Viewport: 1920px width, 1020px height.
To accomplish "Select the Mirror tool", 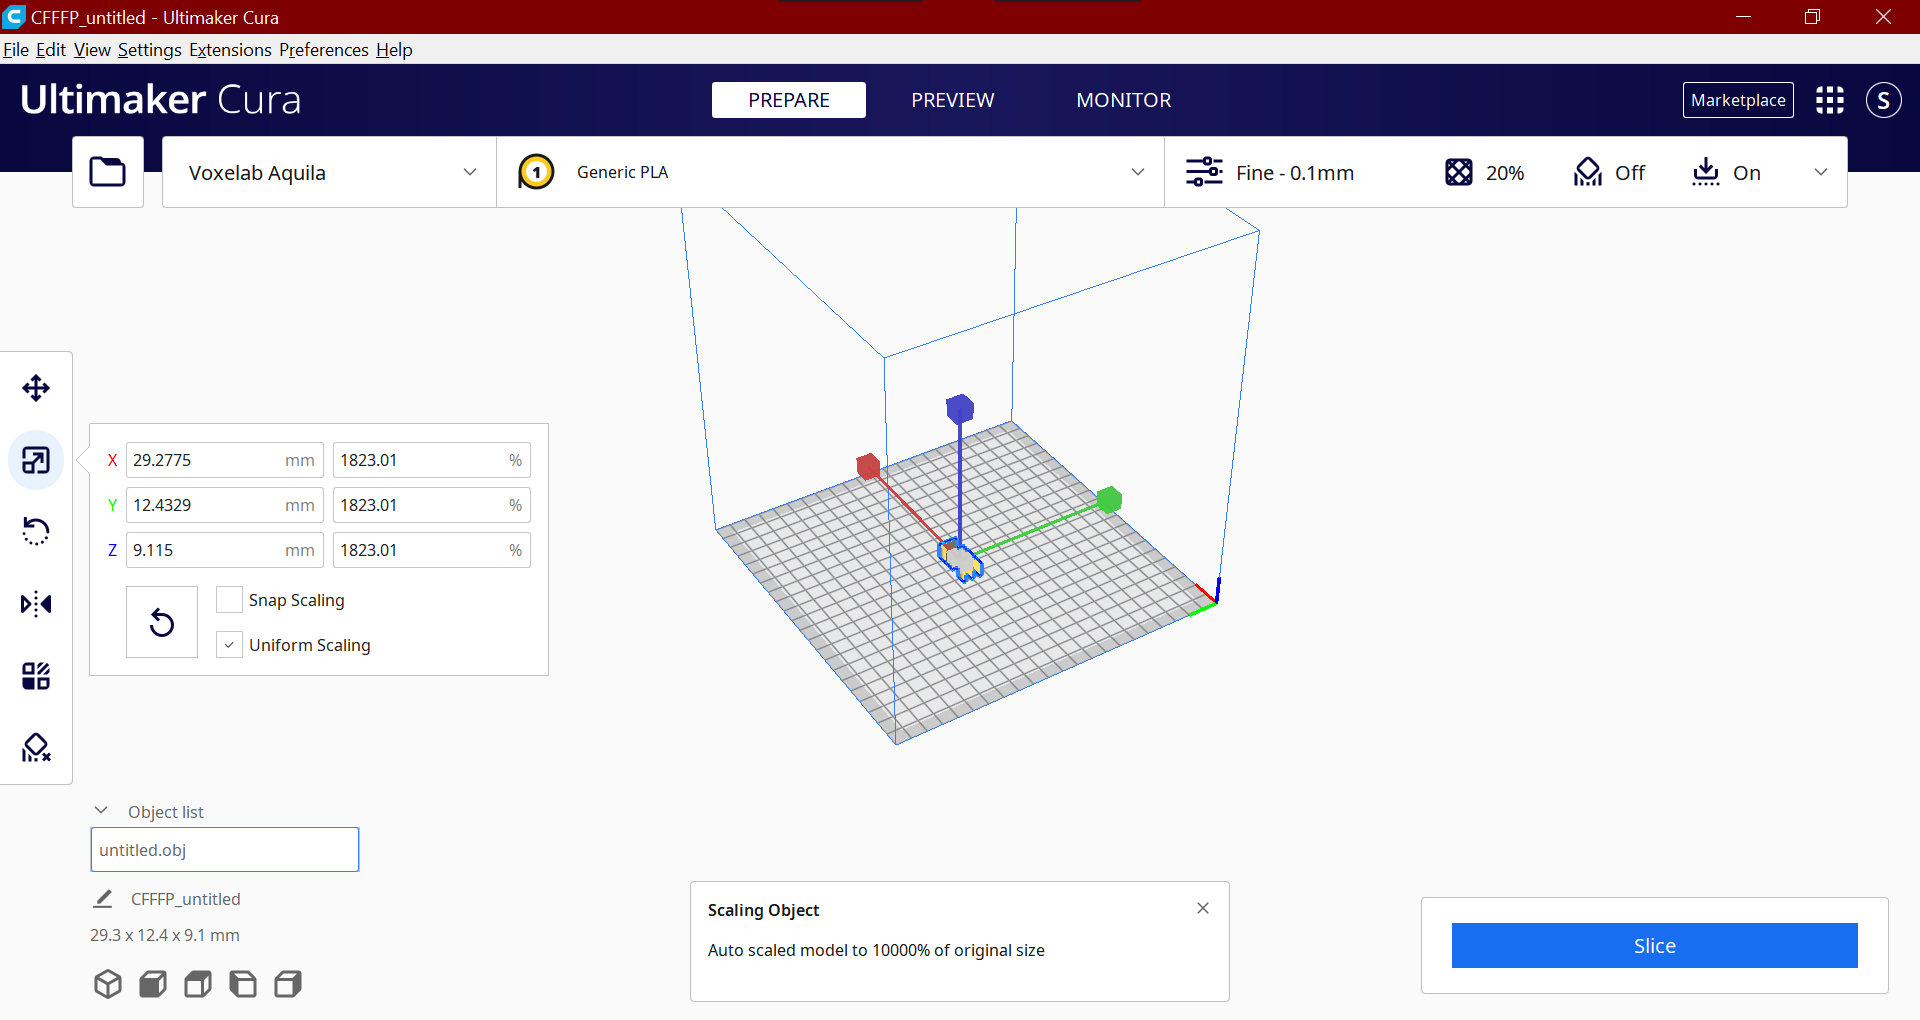I will (x=36, y=604).
